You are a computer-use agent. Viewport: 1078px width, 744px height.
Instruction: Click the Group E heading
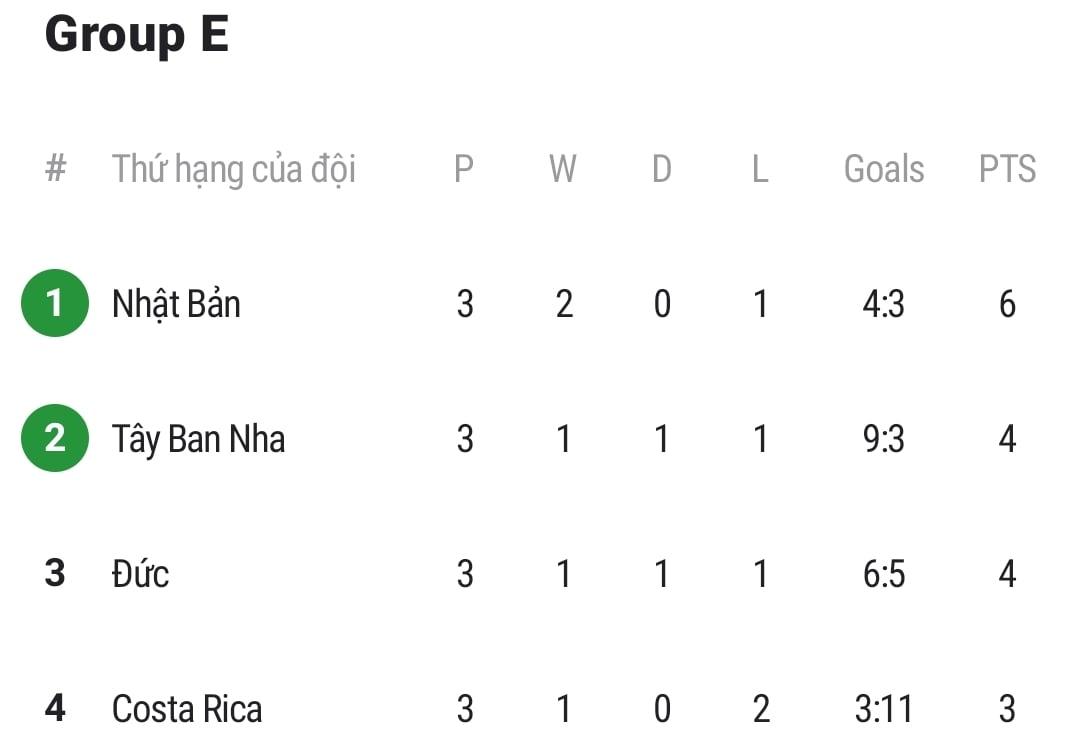tap(137, 34)
